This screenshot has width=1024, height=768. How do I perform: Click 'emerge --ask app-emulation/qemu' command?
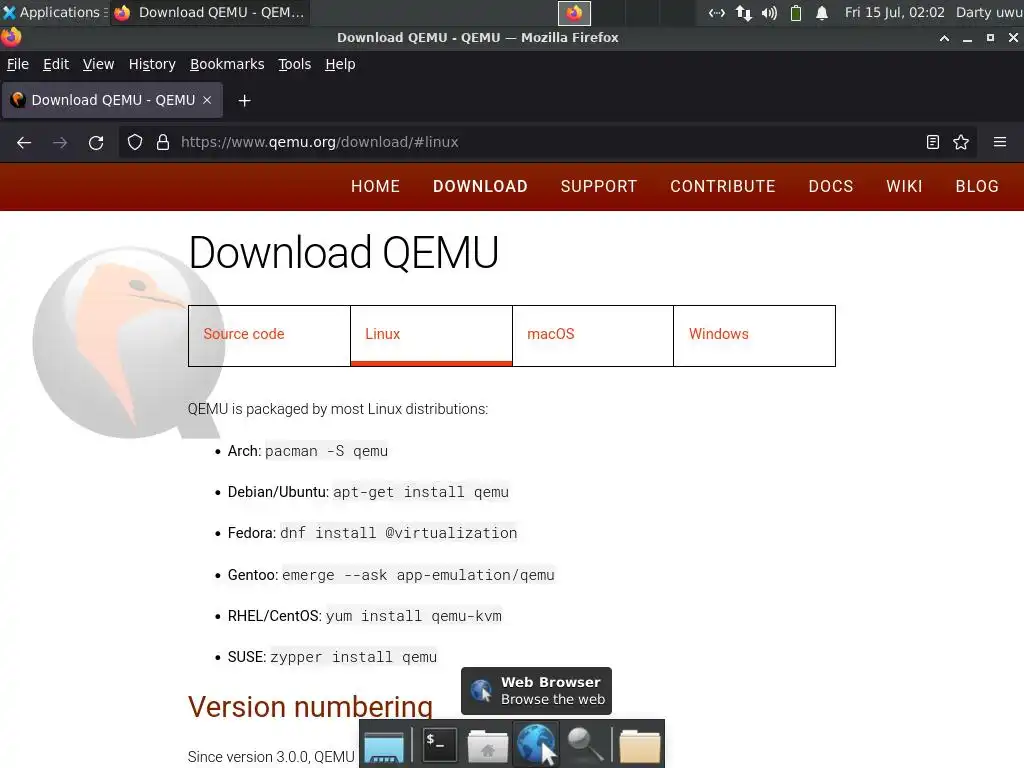418,575
